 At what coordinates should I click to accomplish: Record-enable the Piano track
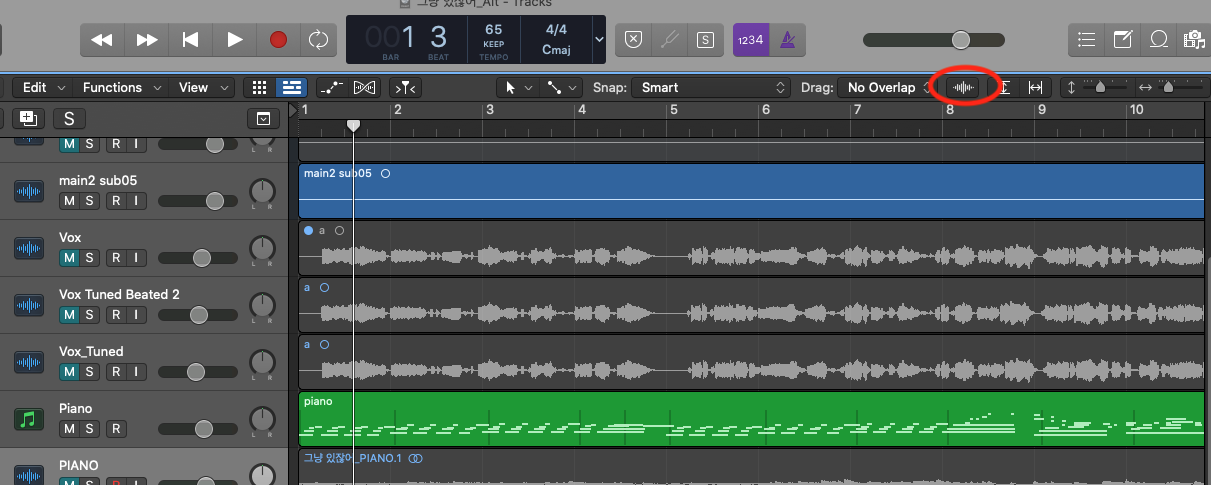tap(116, 429)
